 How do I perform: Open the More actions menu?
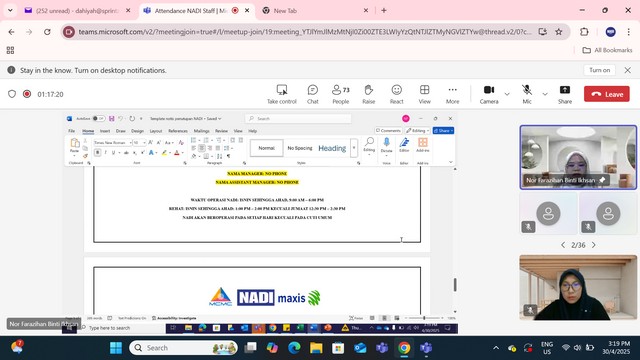tap(452, 94)
